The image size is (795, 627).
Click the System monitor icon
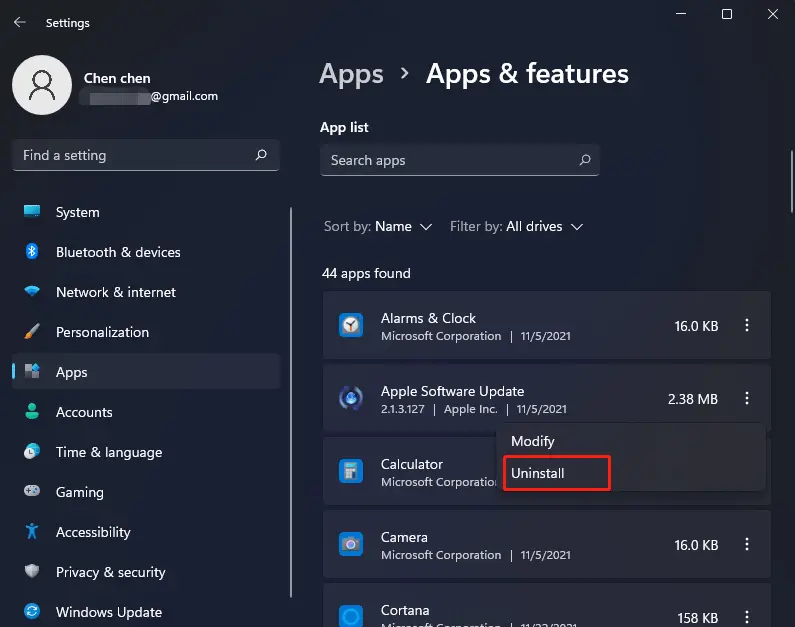click(32, 211)
